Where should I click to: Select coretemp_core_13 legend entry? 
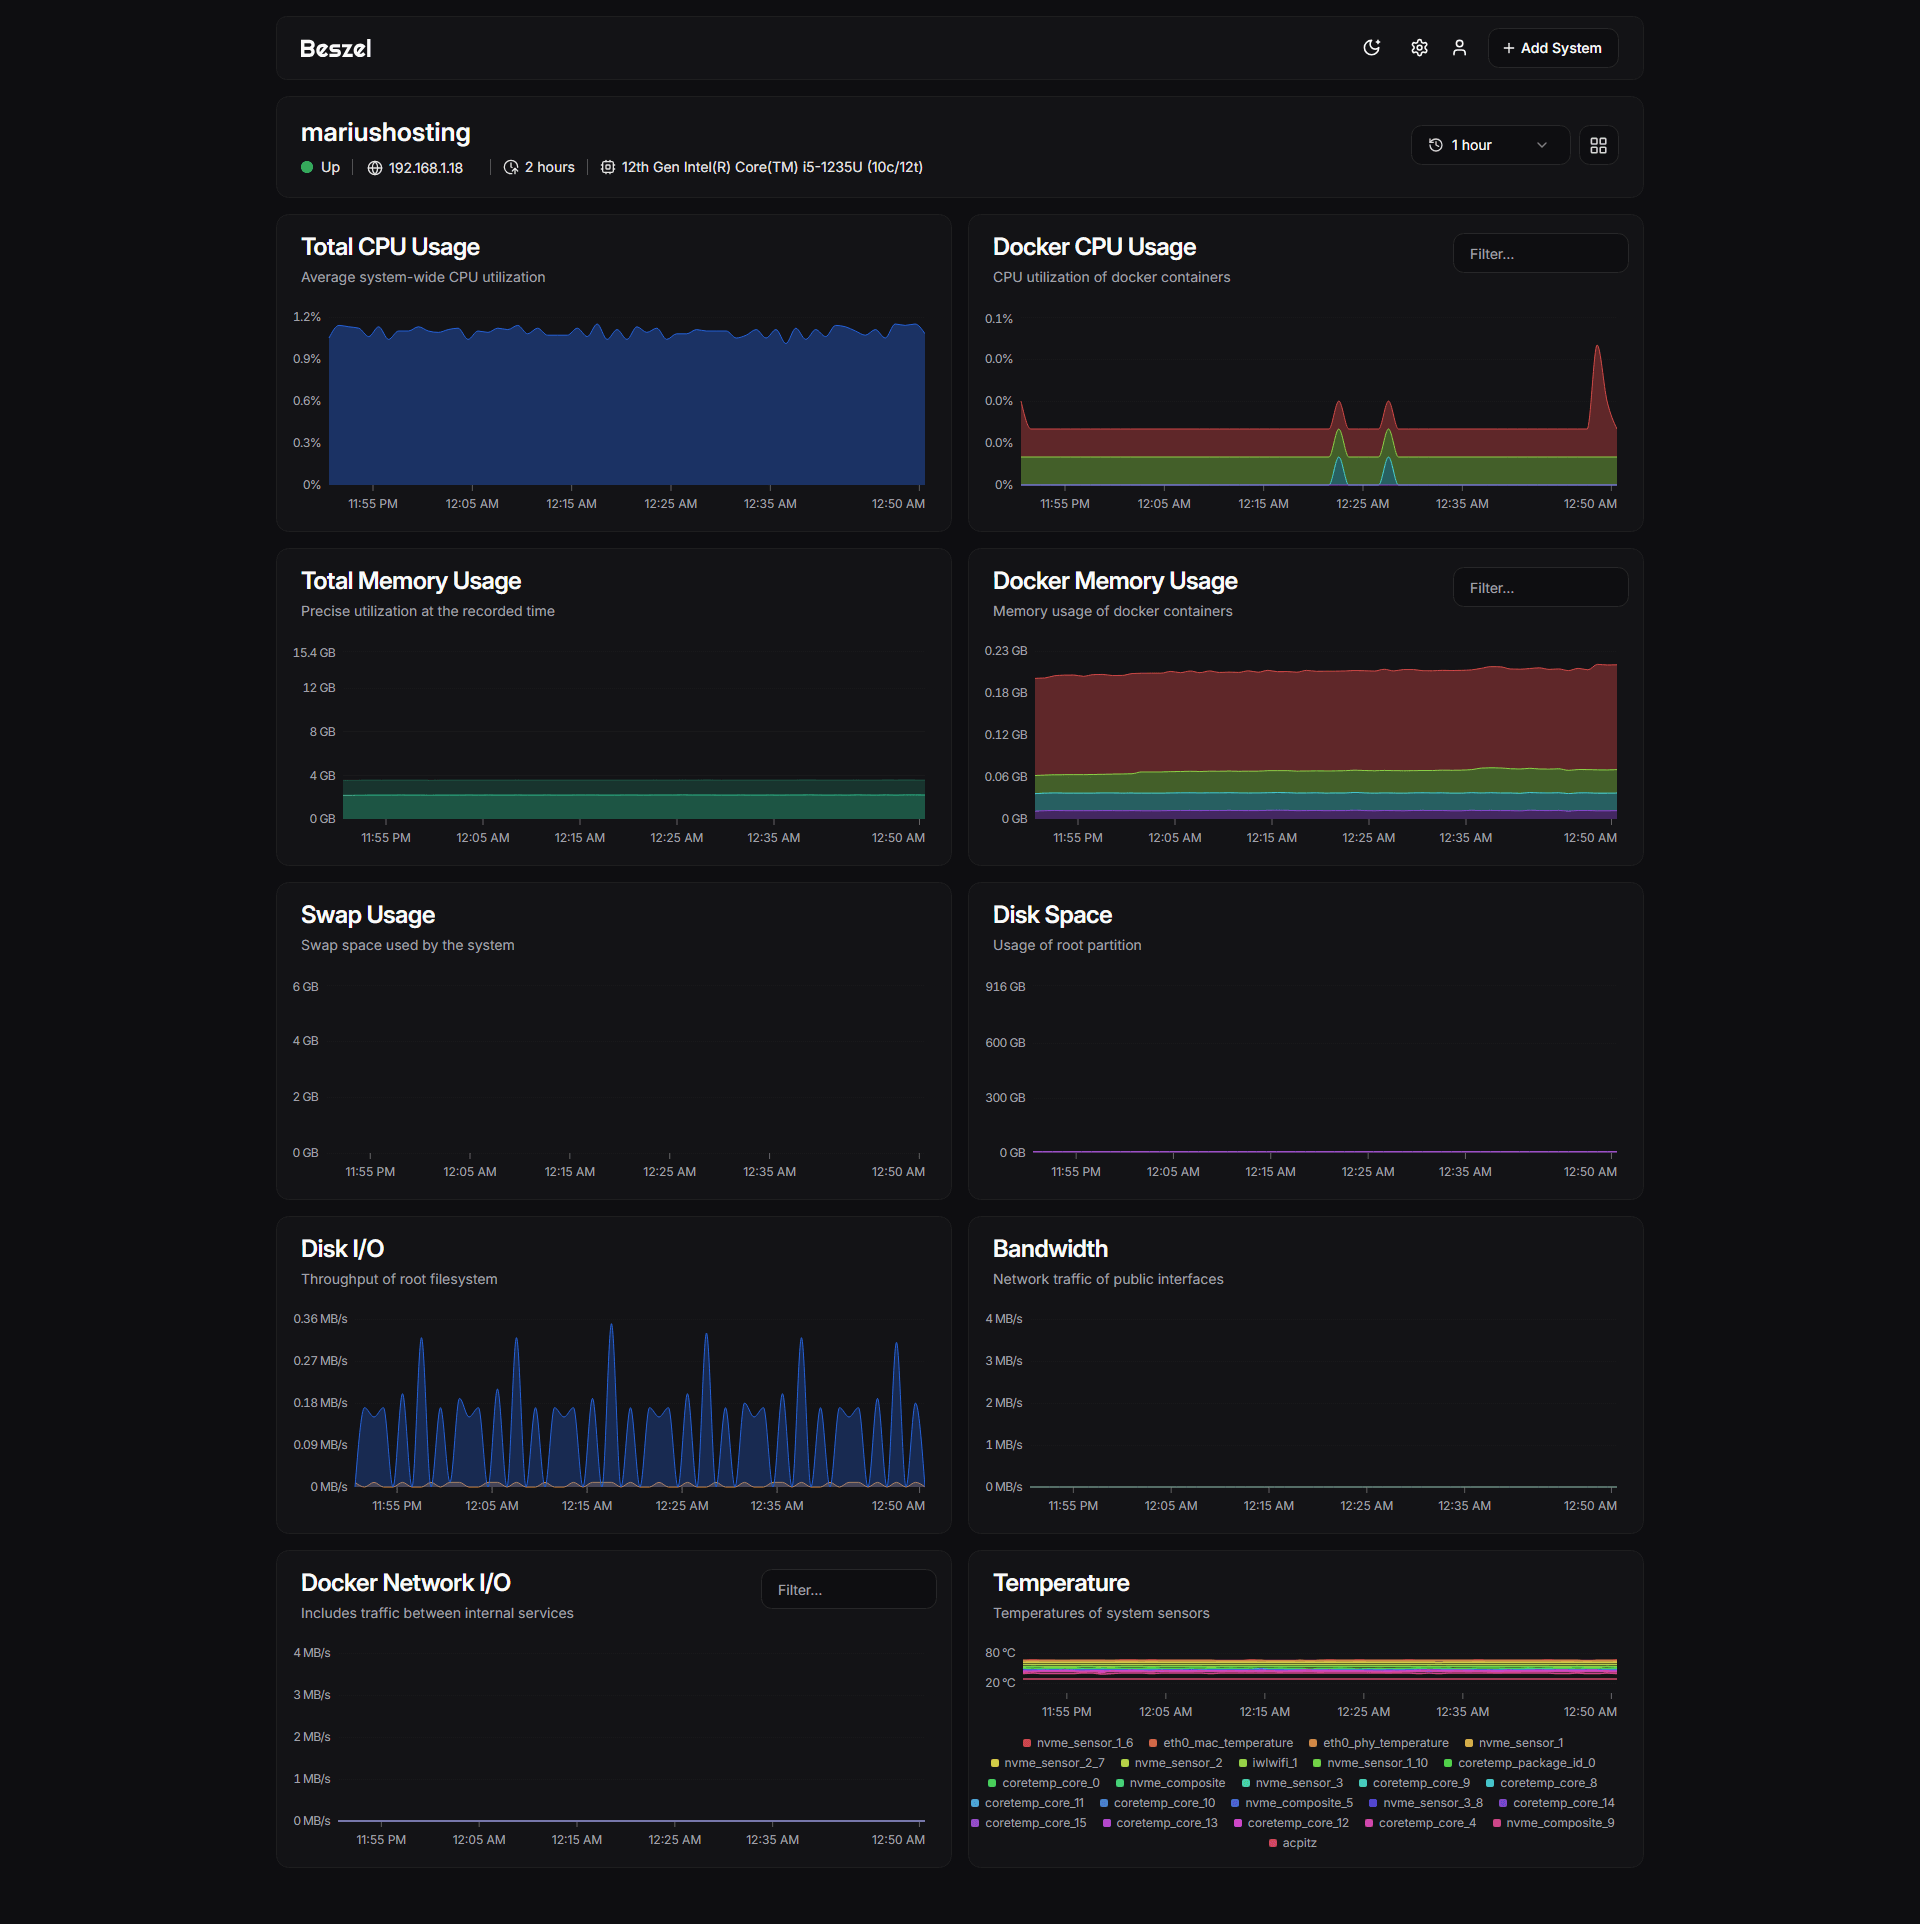(1160, 1823)
